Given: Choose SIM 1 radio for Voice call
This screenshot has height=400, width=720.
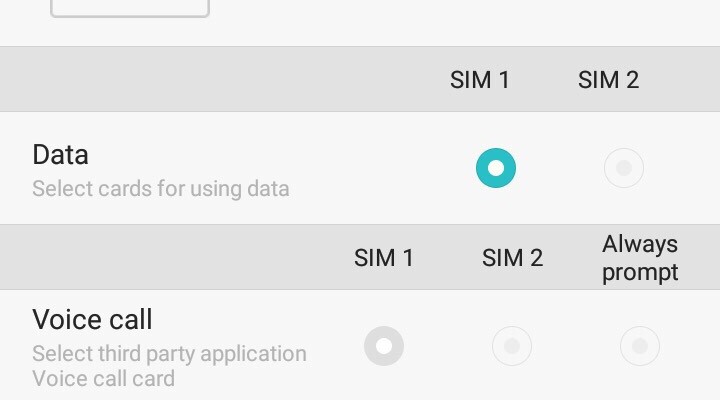Looking at the screenshot, I should click(384, 347).
